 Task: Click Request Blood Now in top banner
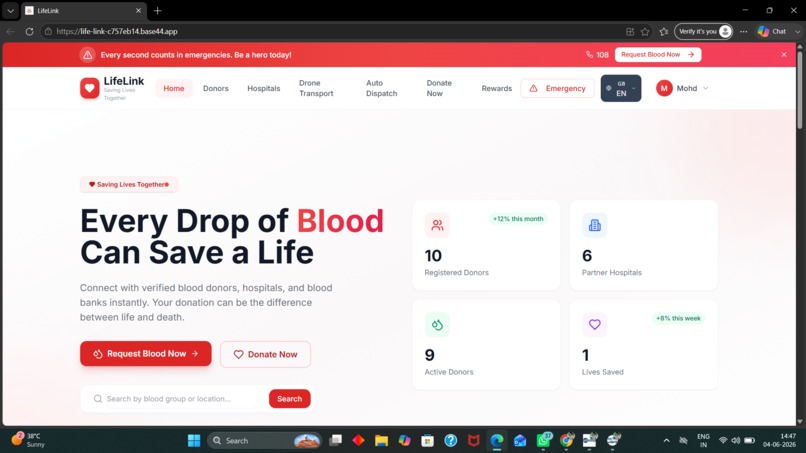coord(657,55)
